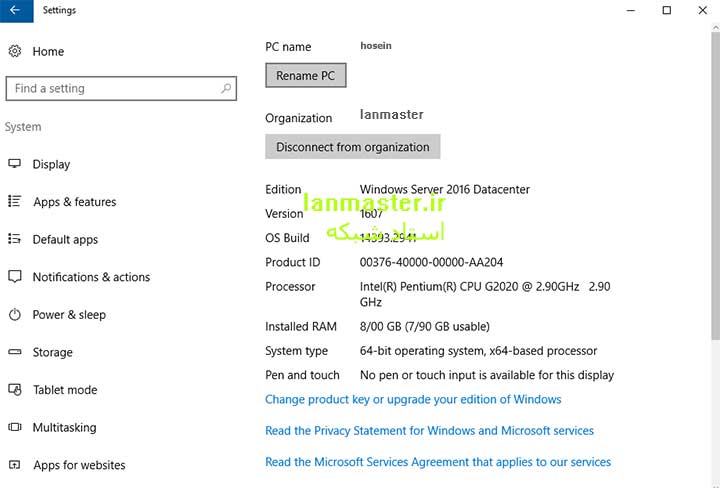This screenshot has height=488, width=720.
Task: Click the Rename PC button
Action: (306, 75)
